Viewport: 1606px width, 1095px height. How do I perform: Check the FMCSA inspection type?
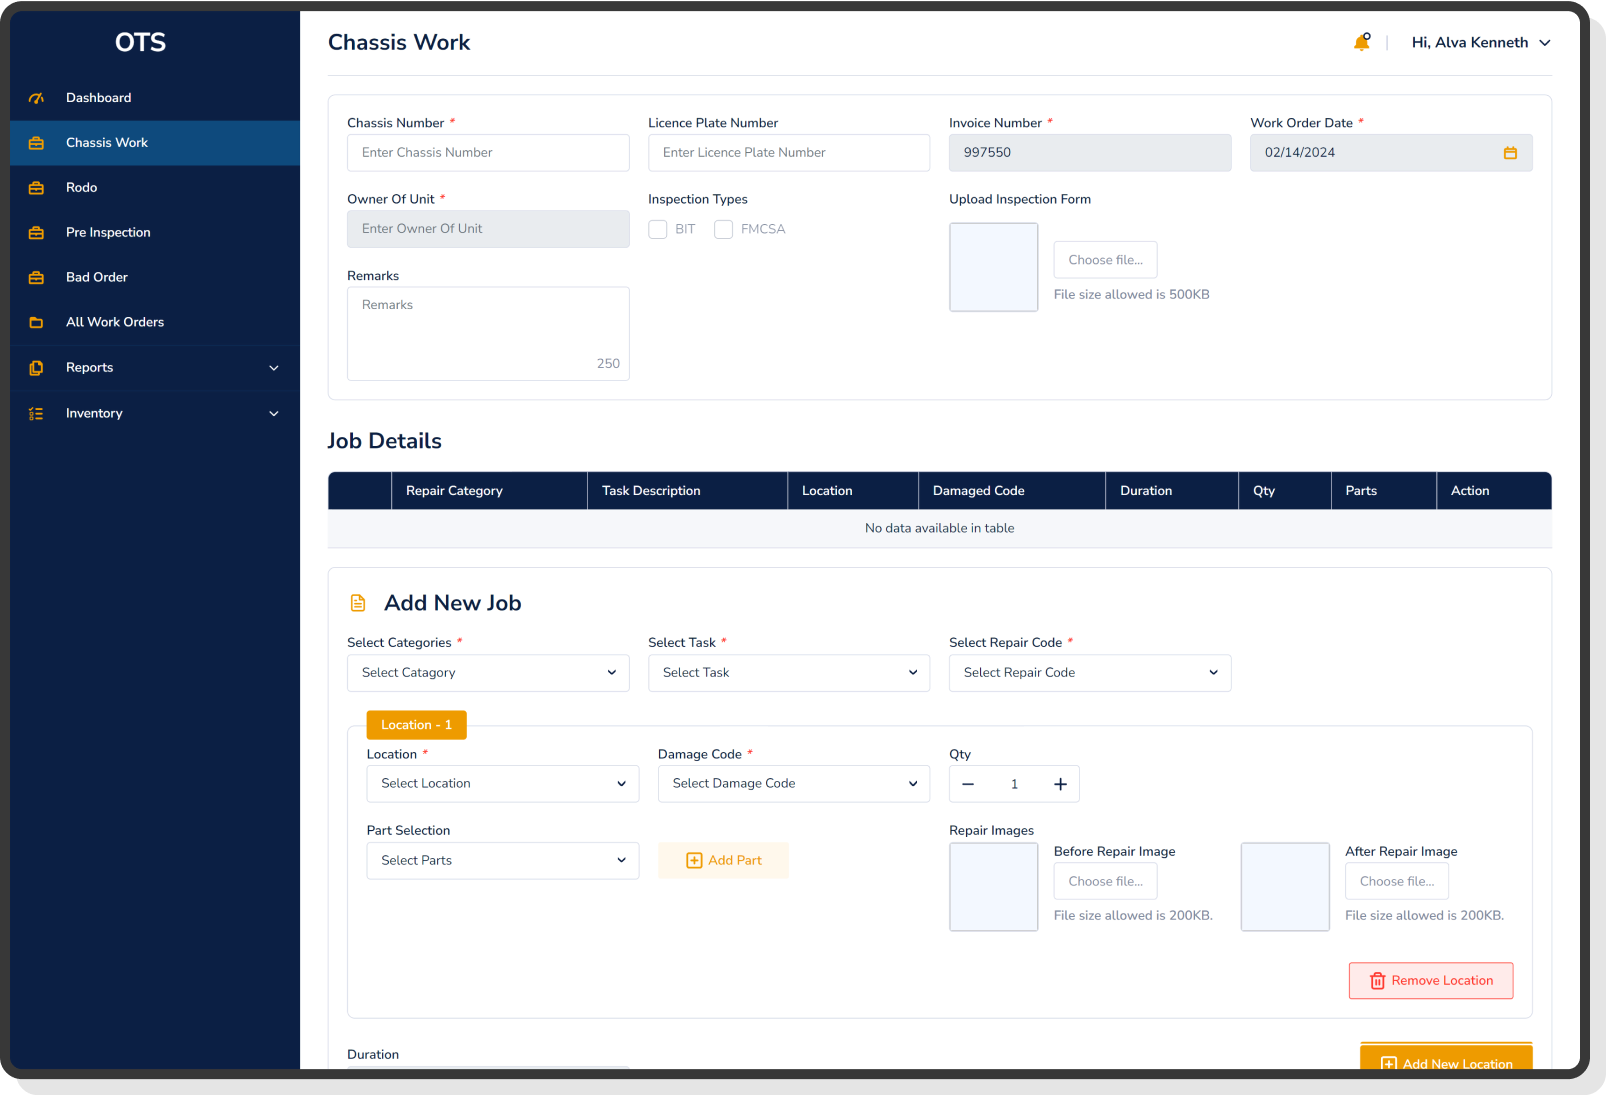(x=724, y=229)
